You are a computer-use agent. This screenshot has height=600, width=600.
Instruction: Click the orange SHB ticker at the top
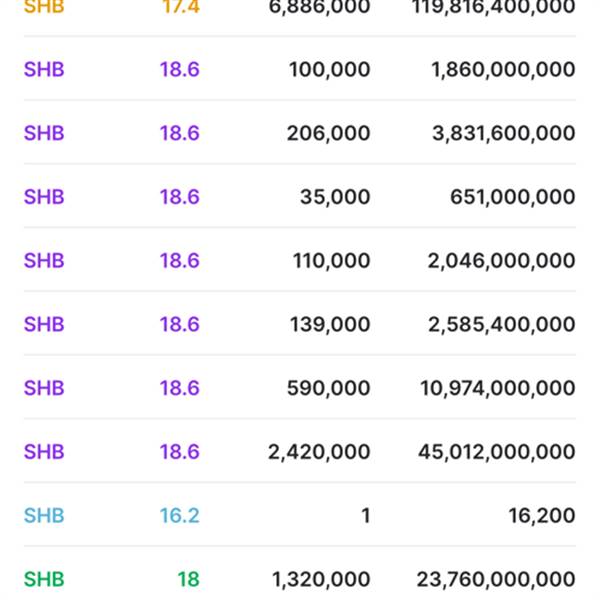44,7
